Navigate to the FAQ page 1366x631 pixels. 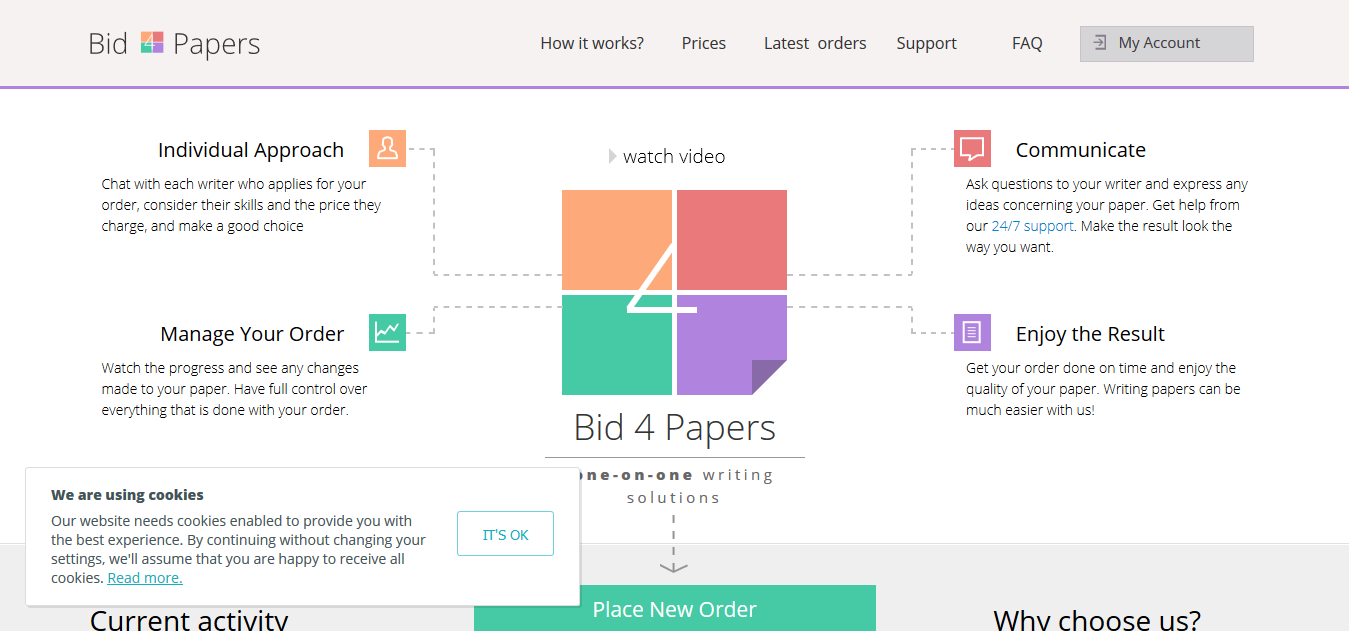point(1027,43)
